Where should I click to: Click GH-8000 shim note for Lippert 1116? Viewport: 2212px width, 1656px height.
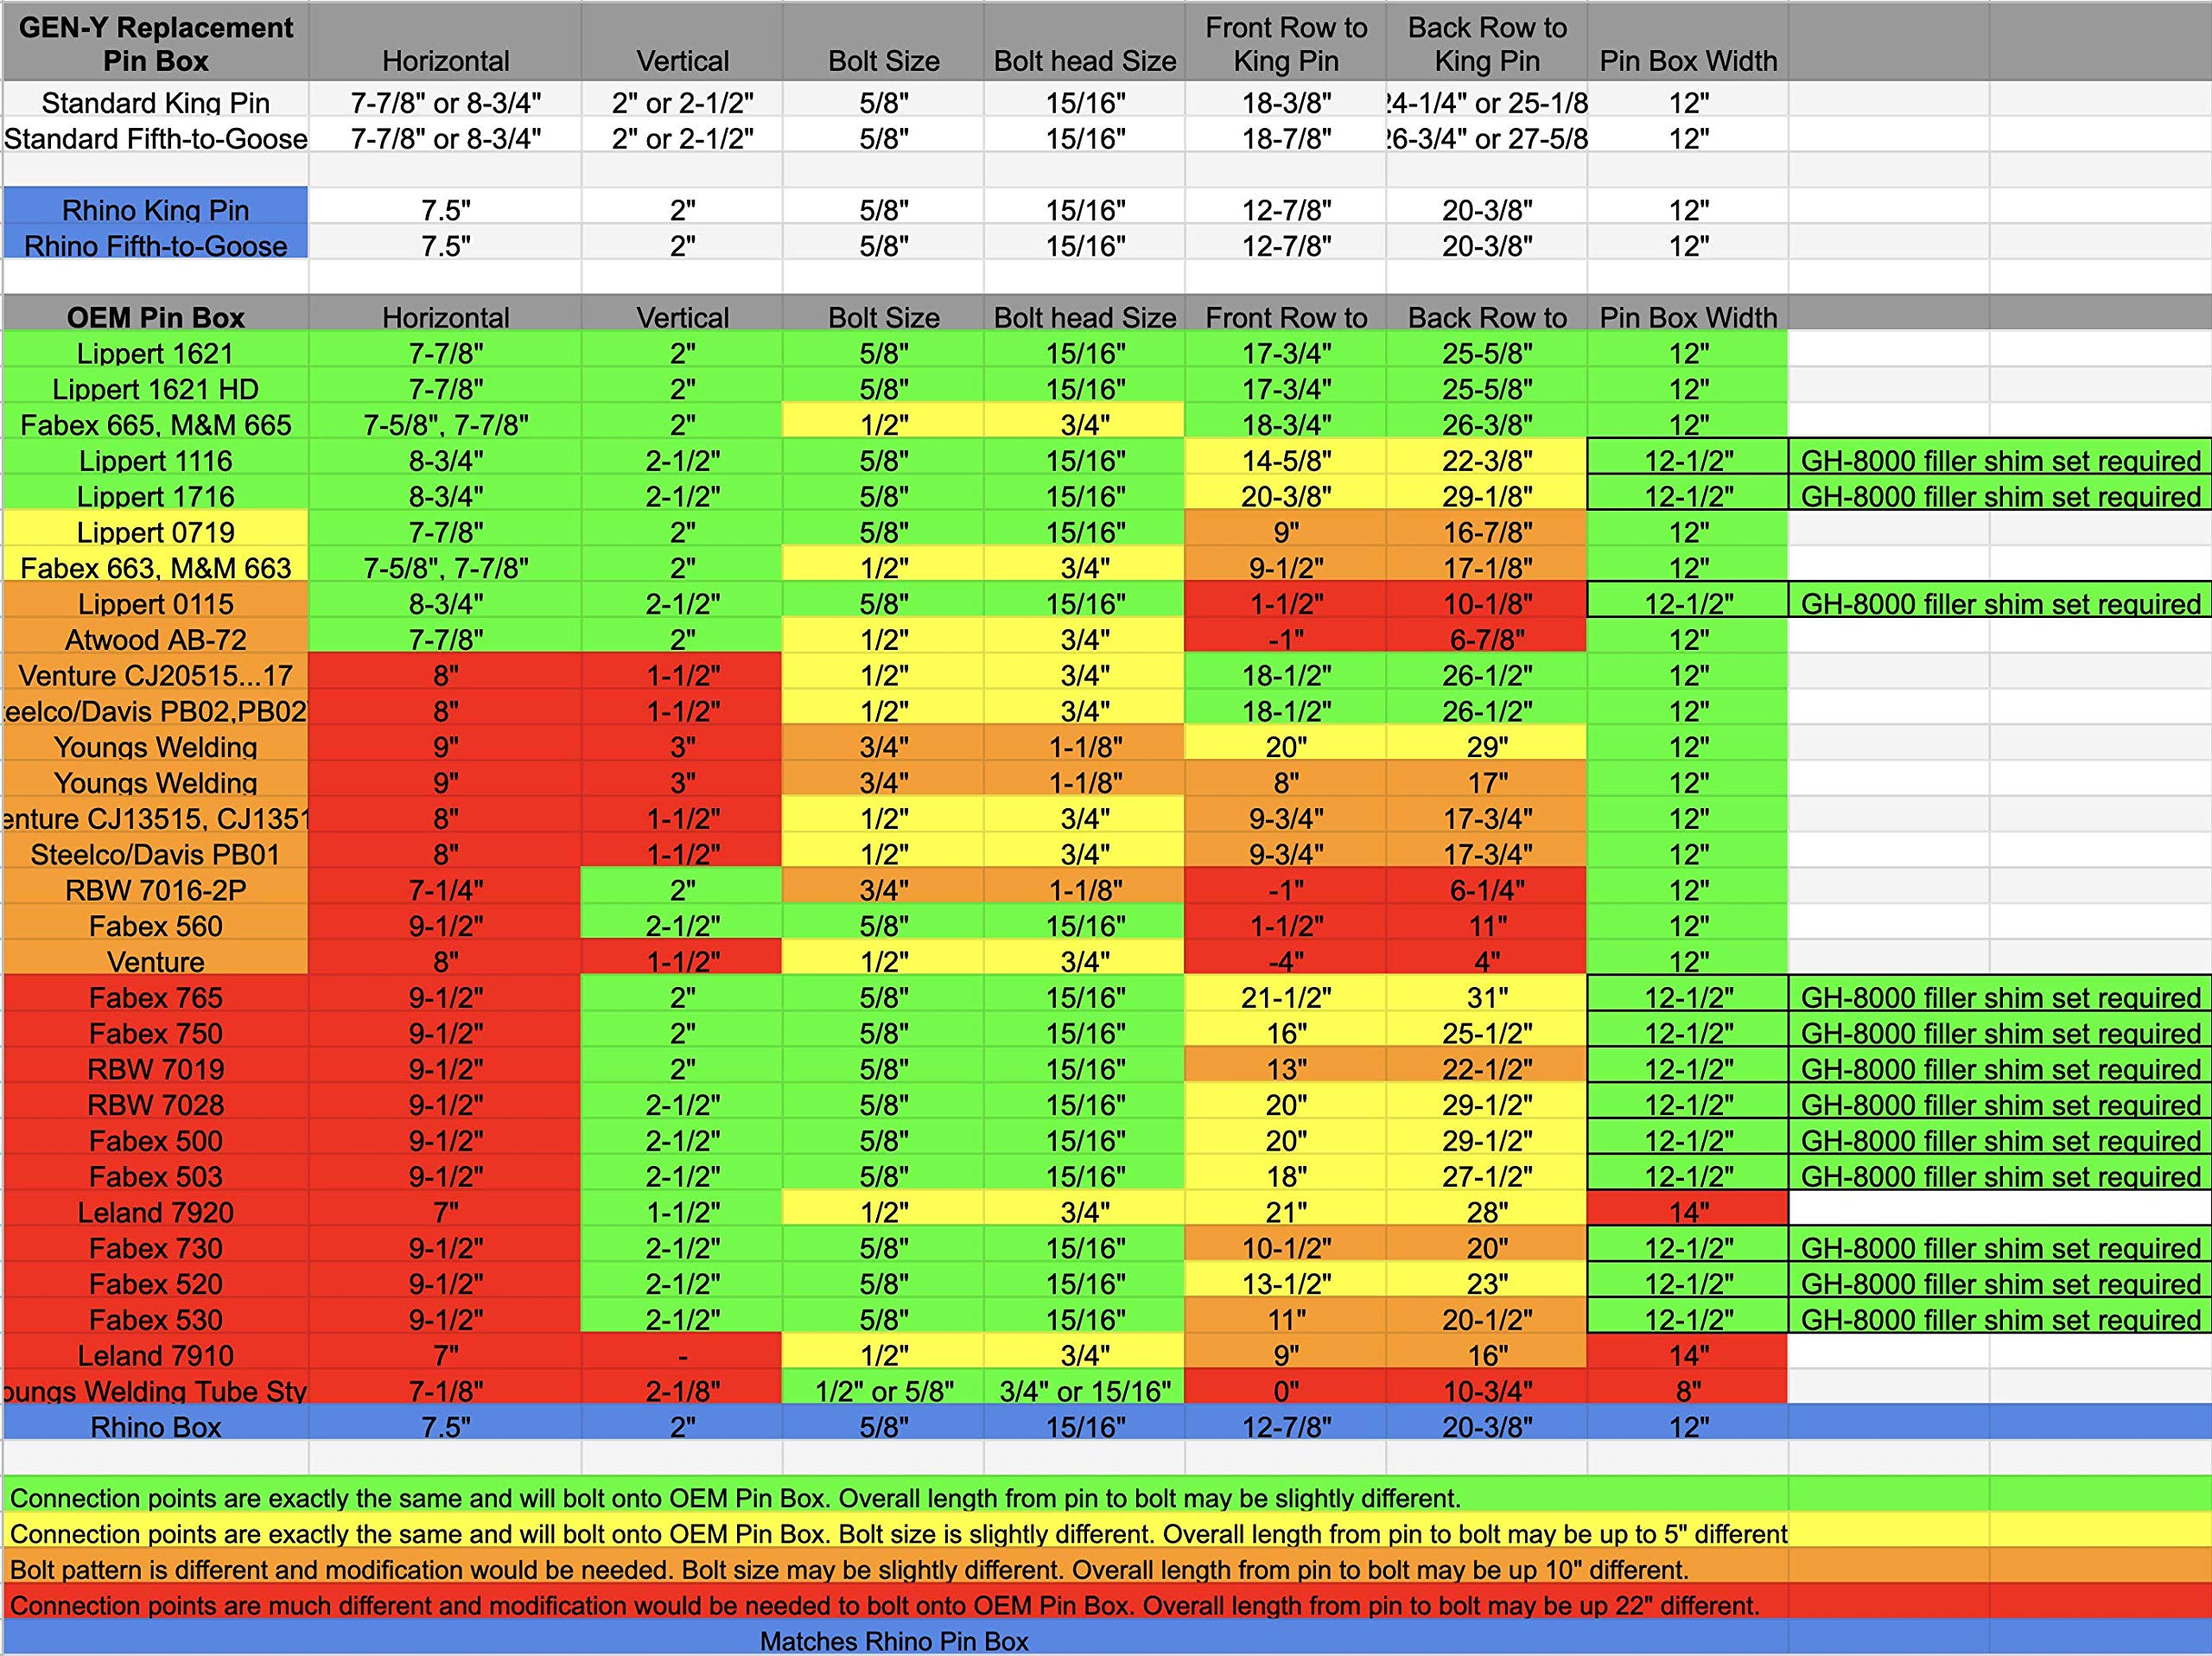coord(1999,461)
